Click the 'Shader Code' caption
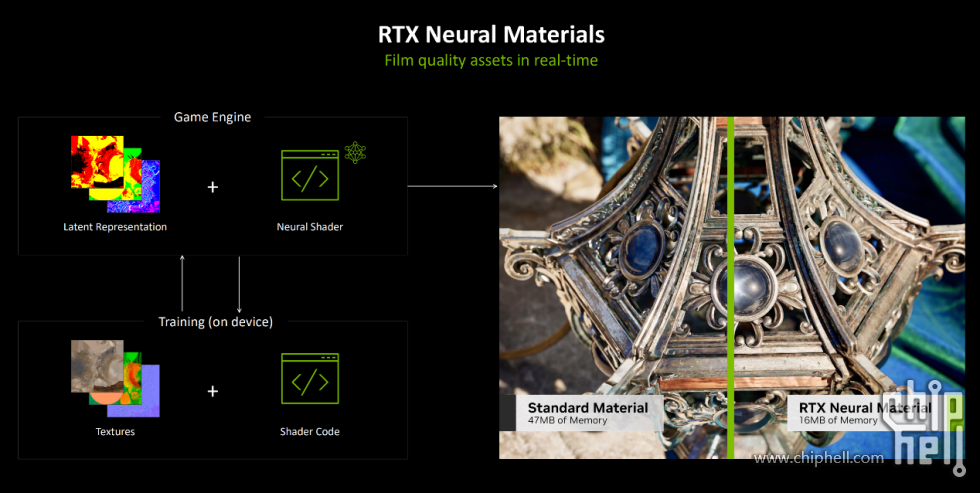The height and width of the screenshot is (493, 980). tap(310, 431)
